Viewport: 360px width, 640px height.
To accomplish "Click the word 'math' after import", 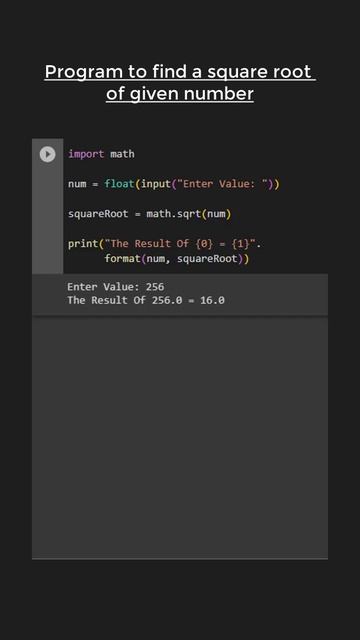I will click(122, 154).
